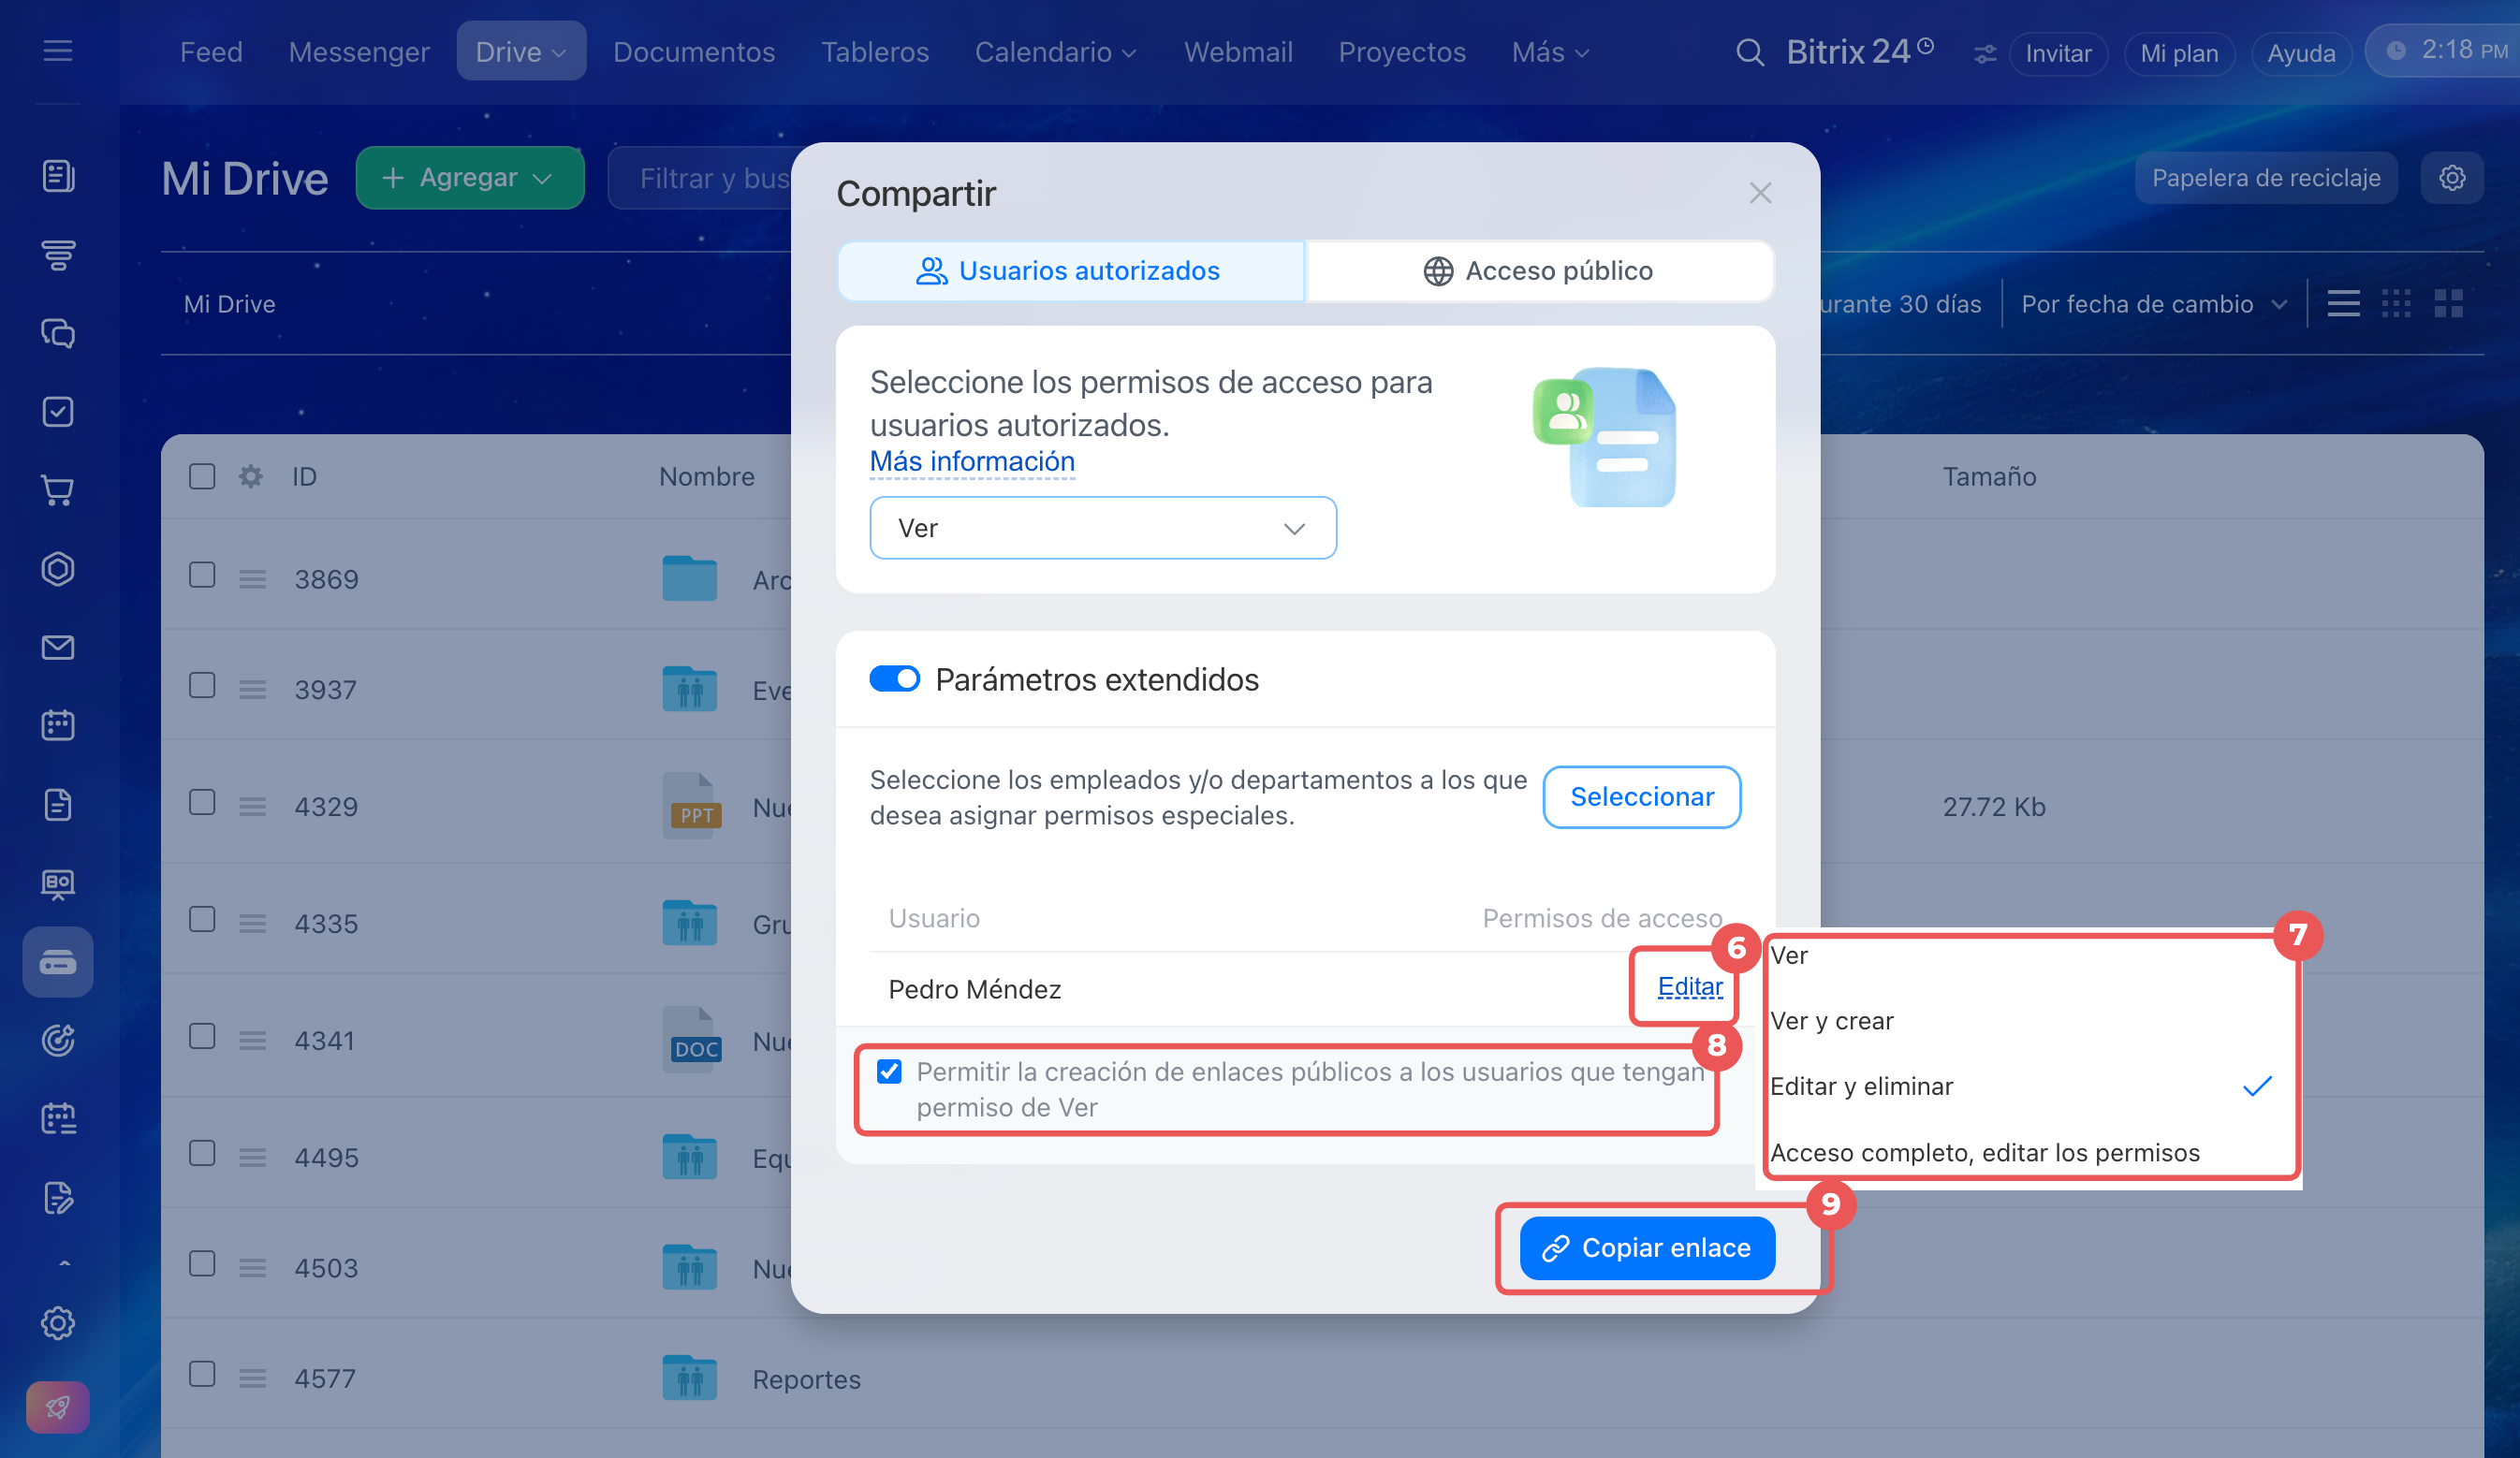The image size is (2520, 1458).
Task: Click the PPT file icon in row 4329
Action: [691, 805]
